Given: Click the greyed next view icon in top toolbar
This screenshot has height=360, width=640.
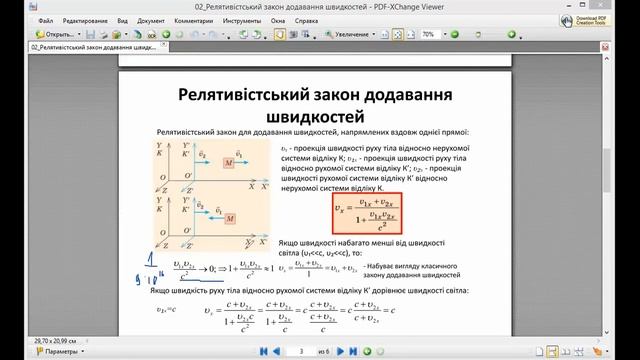Looking at the screenshot, I should coord(179,35).
